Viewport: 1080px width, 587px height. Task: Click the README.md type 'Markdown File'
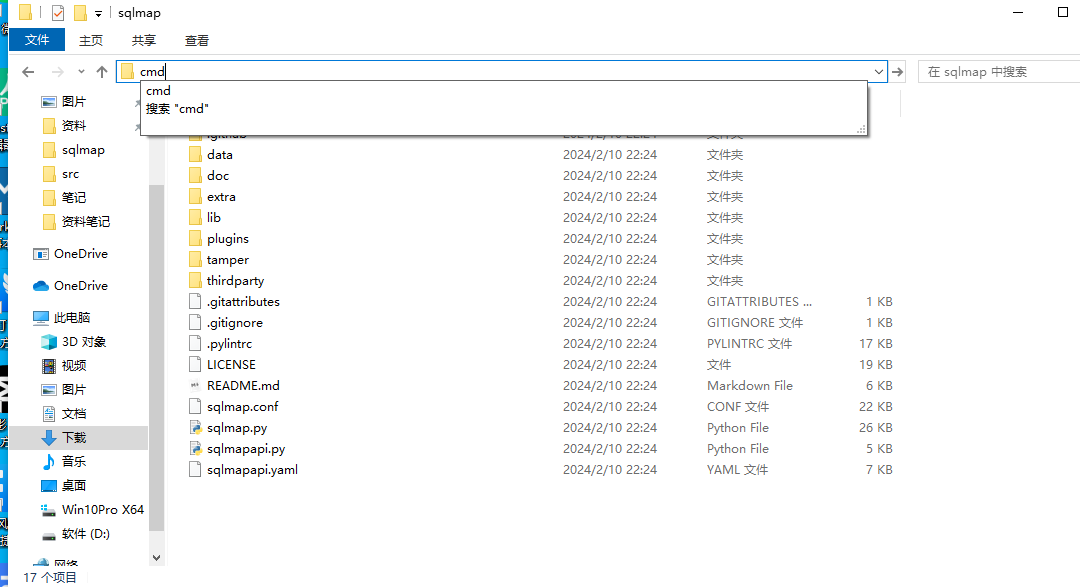point(749,386)
